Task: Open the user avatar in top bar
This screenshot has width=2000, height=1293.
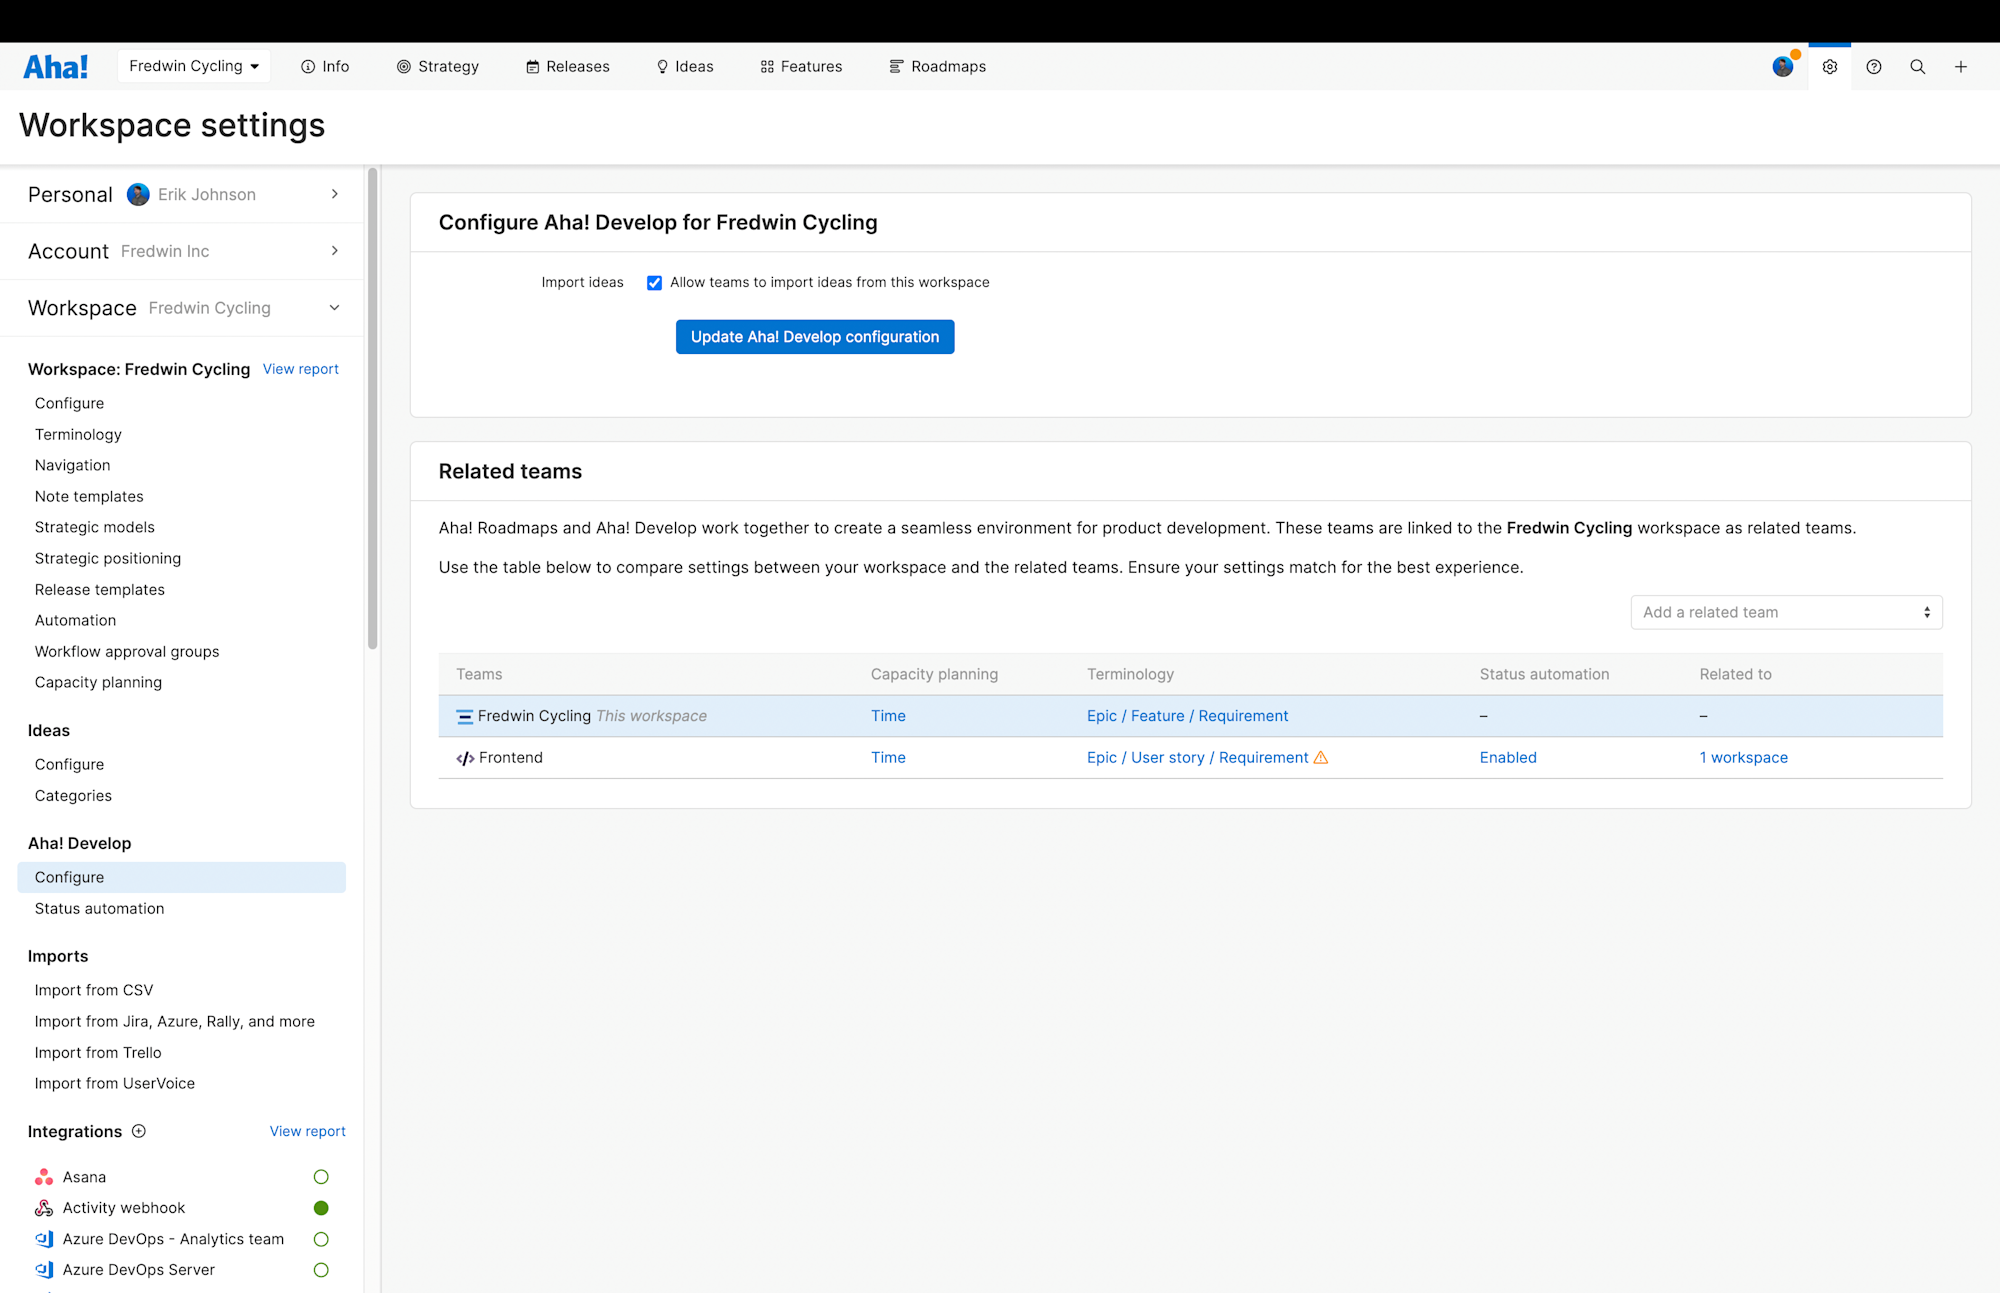Action: point(1782,67)
